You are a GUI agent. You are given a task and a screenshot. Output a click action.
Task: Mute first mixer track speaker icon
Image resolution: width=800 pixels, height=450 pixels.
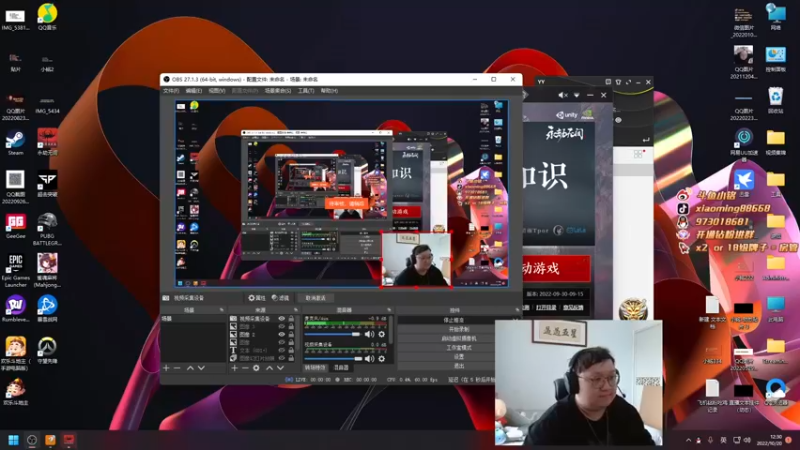[369, 335]
